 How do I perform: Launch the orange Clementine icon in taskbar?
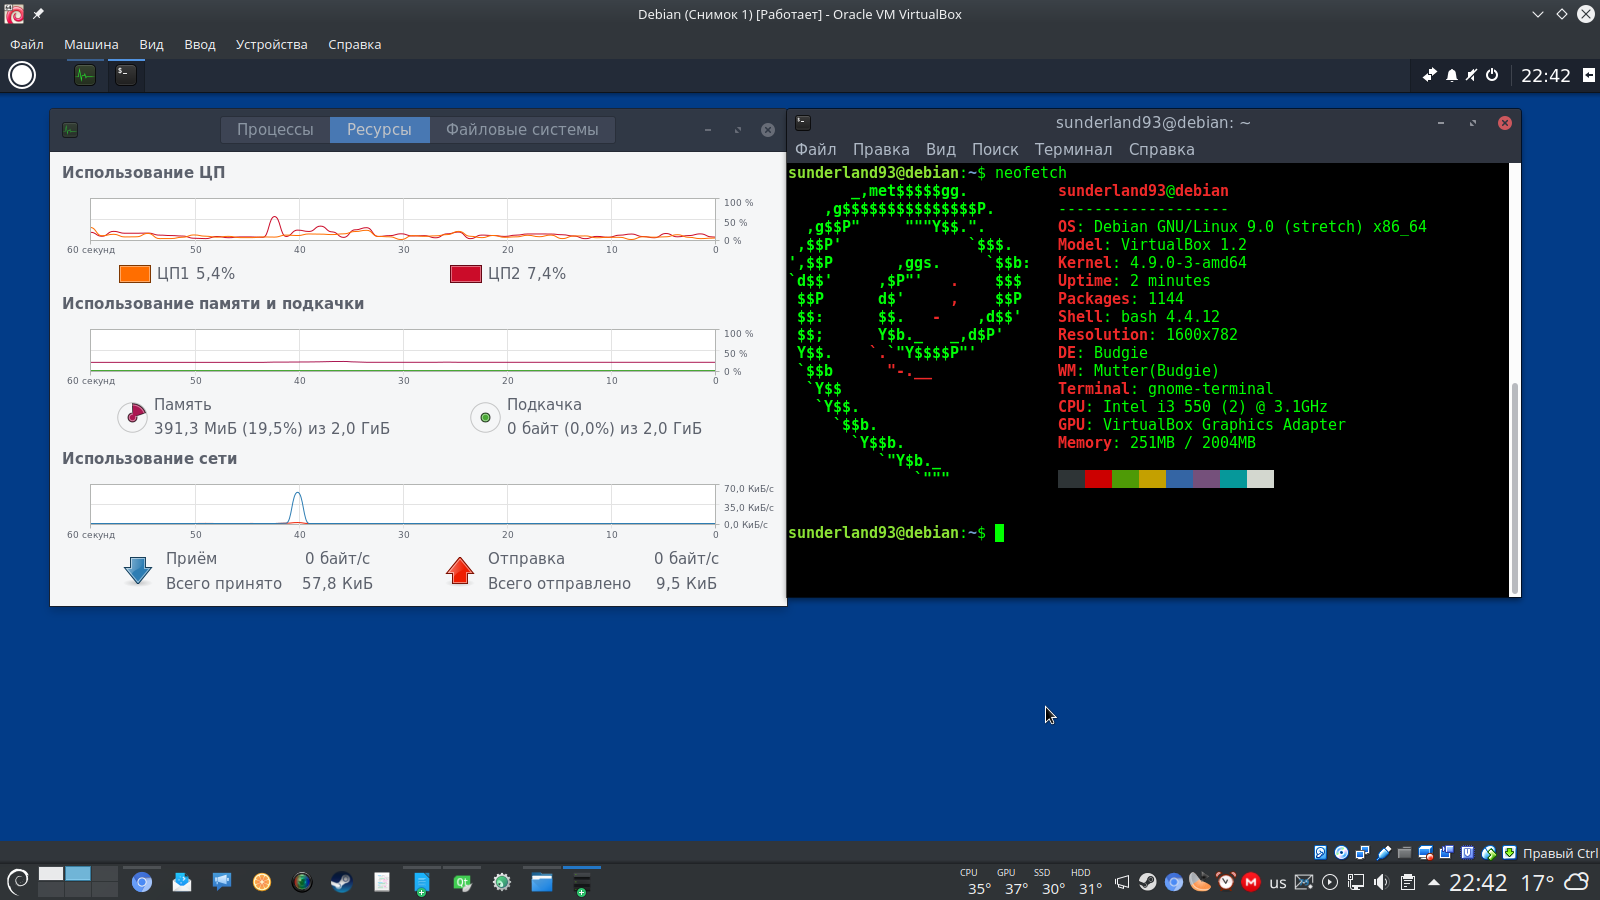pos(261,883)
